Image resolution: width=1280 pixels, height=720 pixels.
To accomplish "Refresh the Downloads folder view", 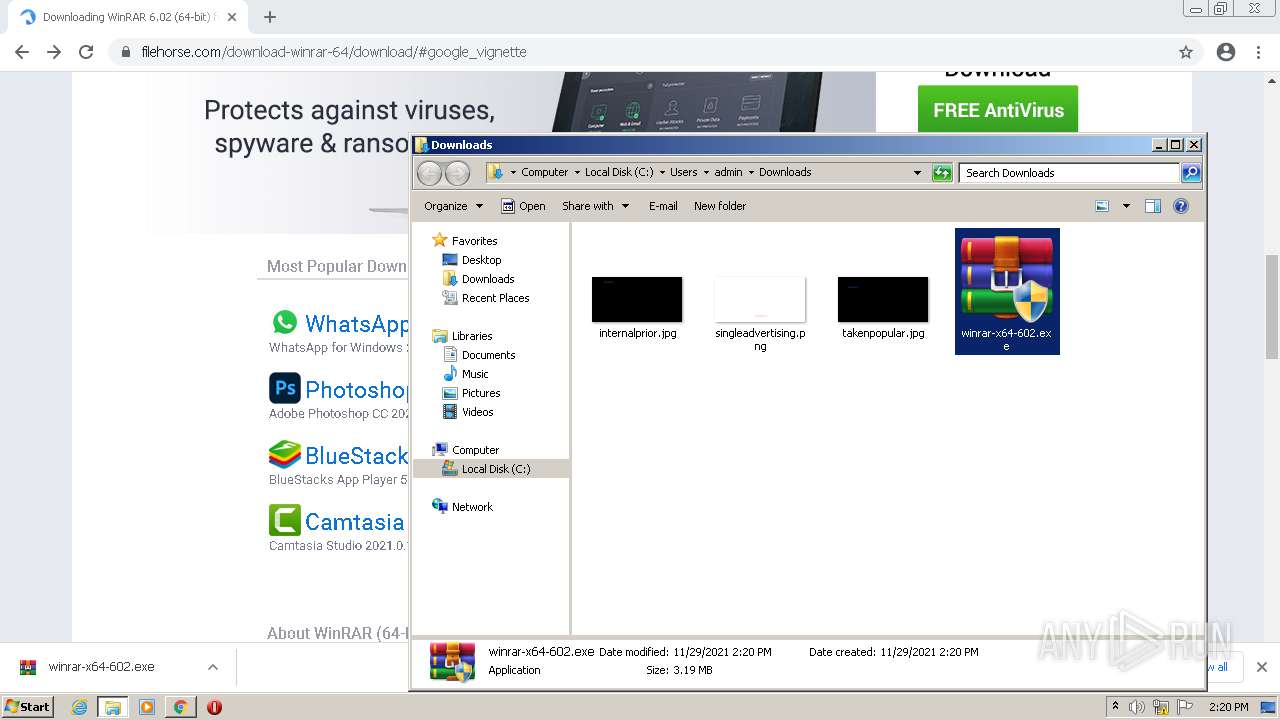I will 941,173.
